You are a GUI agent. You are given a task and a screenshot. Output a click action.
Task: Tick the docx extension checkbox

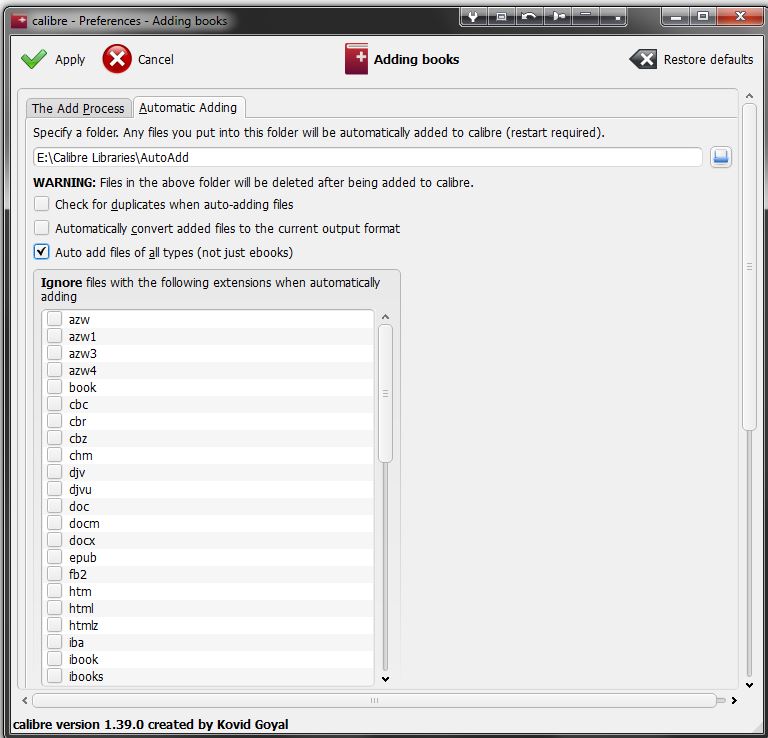[54, 540]
